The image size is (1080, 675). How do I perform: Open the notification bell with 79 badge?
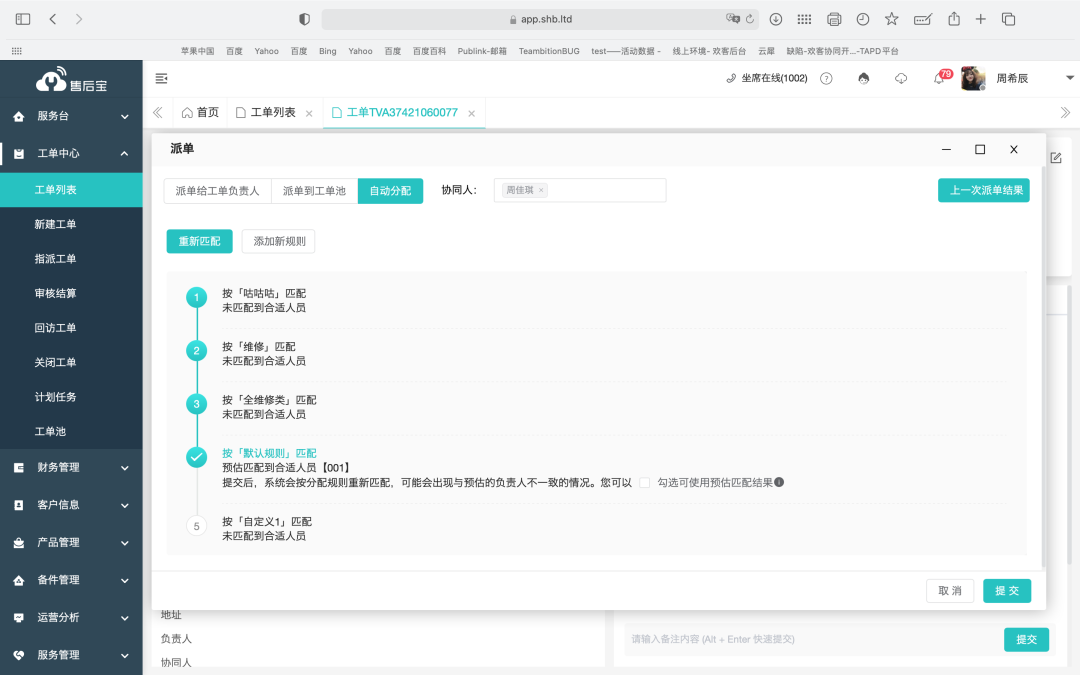click(x=939, y=79)
